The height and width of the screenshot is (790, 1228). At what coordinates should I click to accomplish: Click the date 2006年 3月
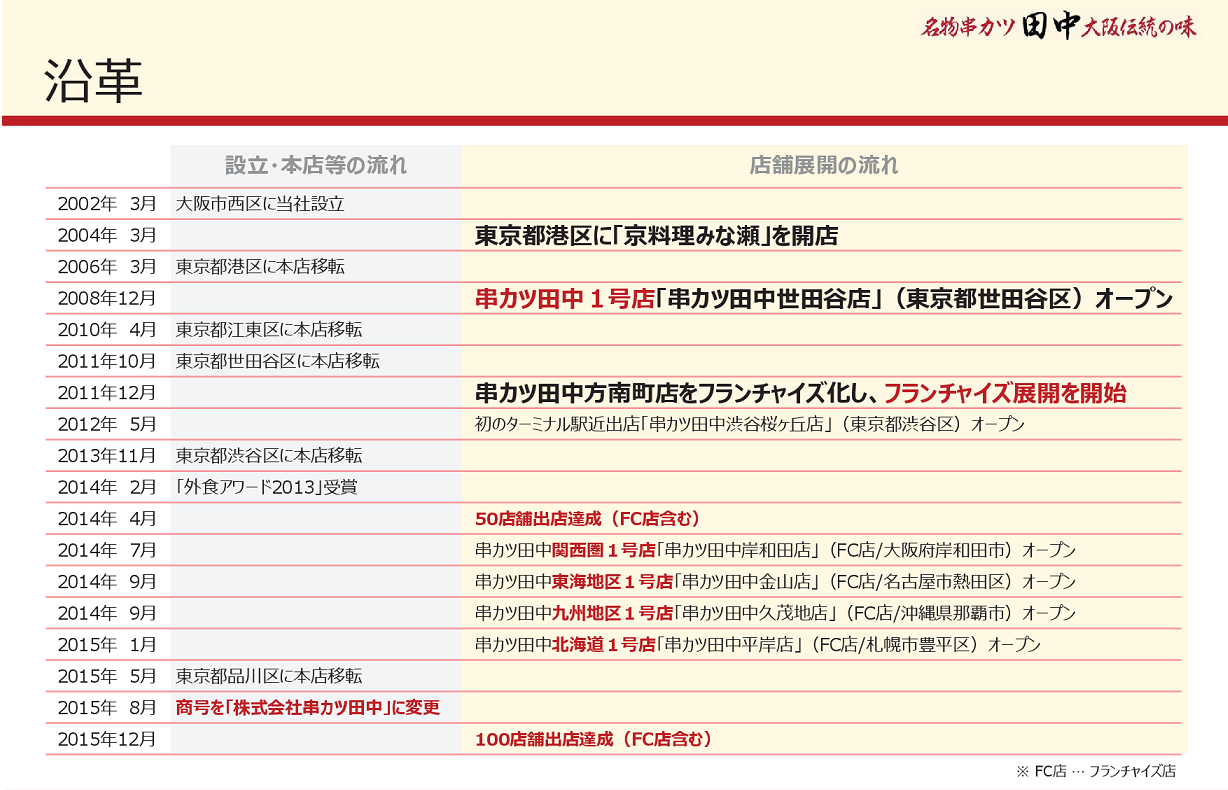pos(107,267)
